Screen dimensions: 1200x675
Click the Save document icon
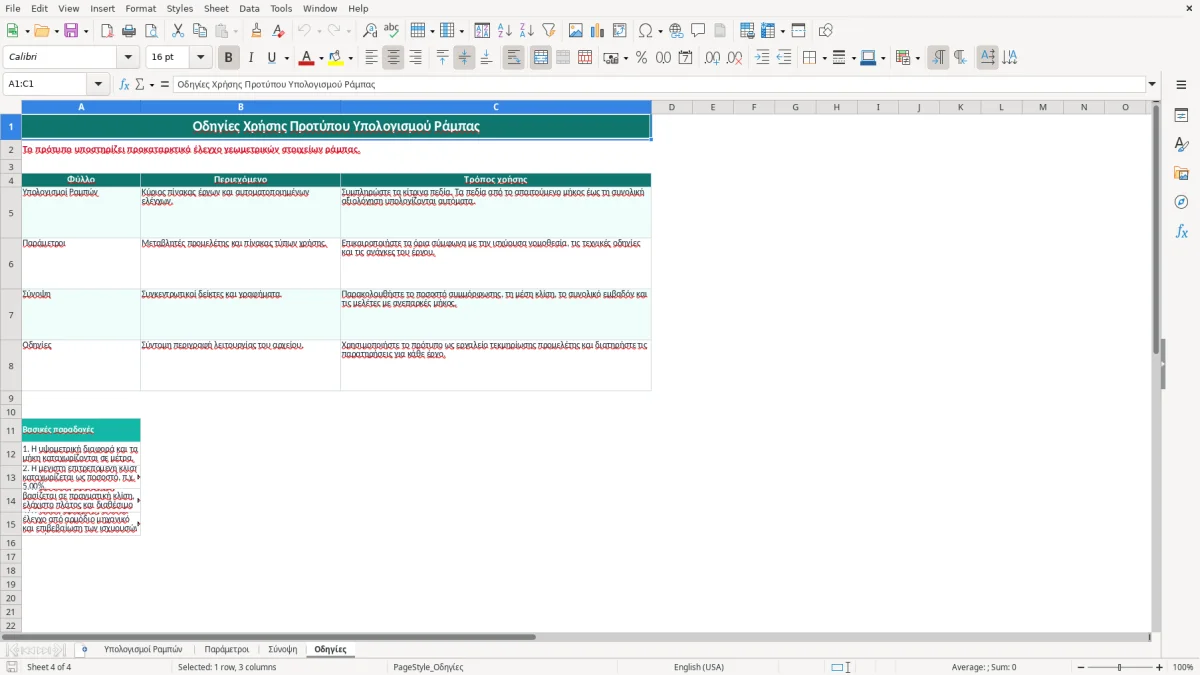click(71, 31)
